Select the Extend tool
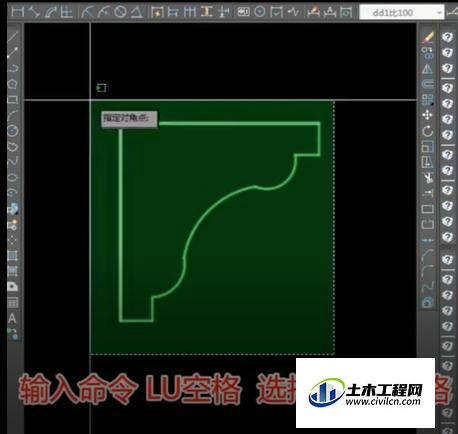 tap(428, 193)
